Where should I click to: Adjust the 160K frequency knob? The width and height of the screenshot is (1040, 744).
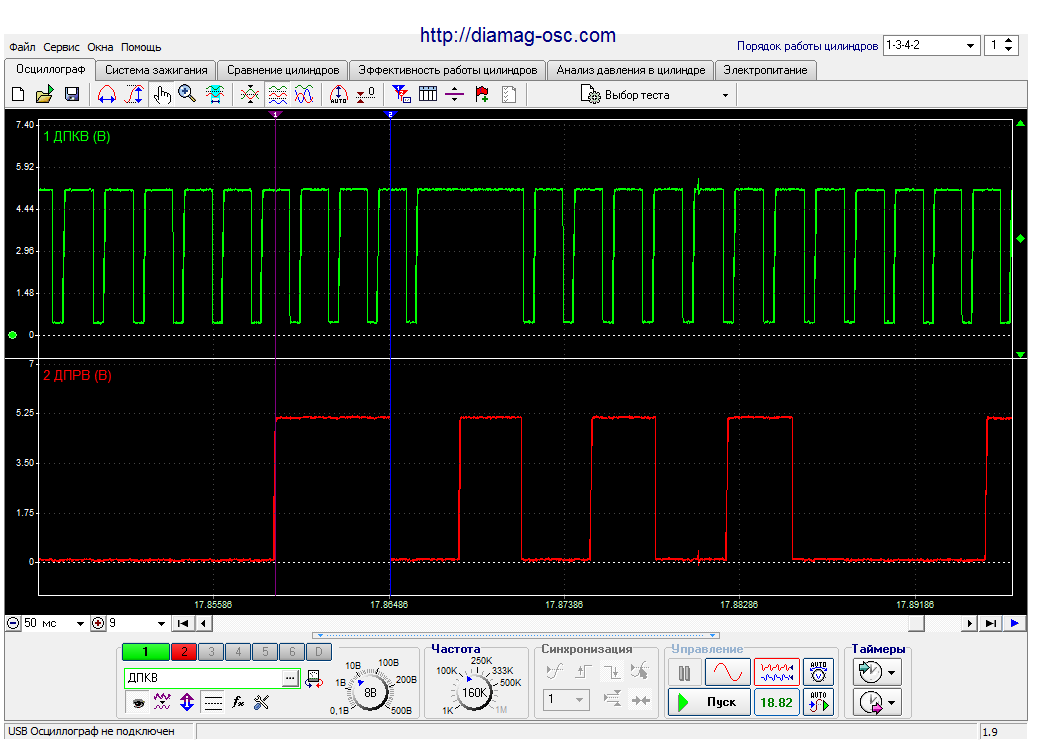click(x=474, y=692)
